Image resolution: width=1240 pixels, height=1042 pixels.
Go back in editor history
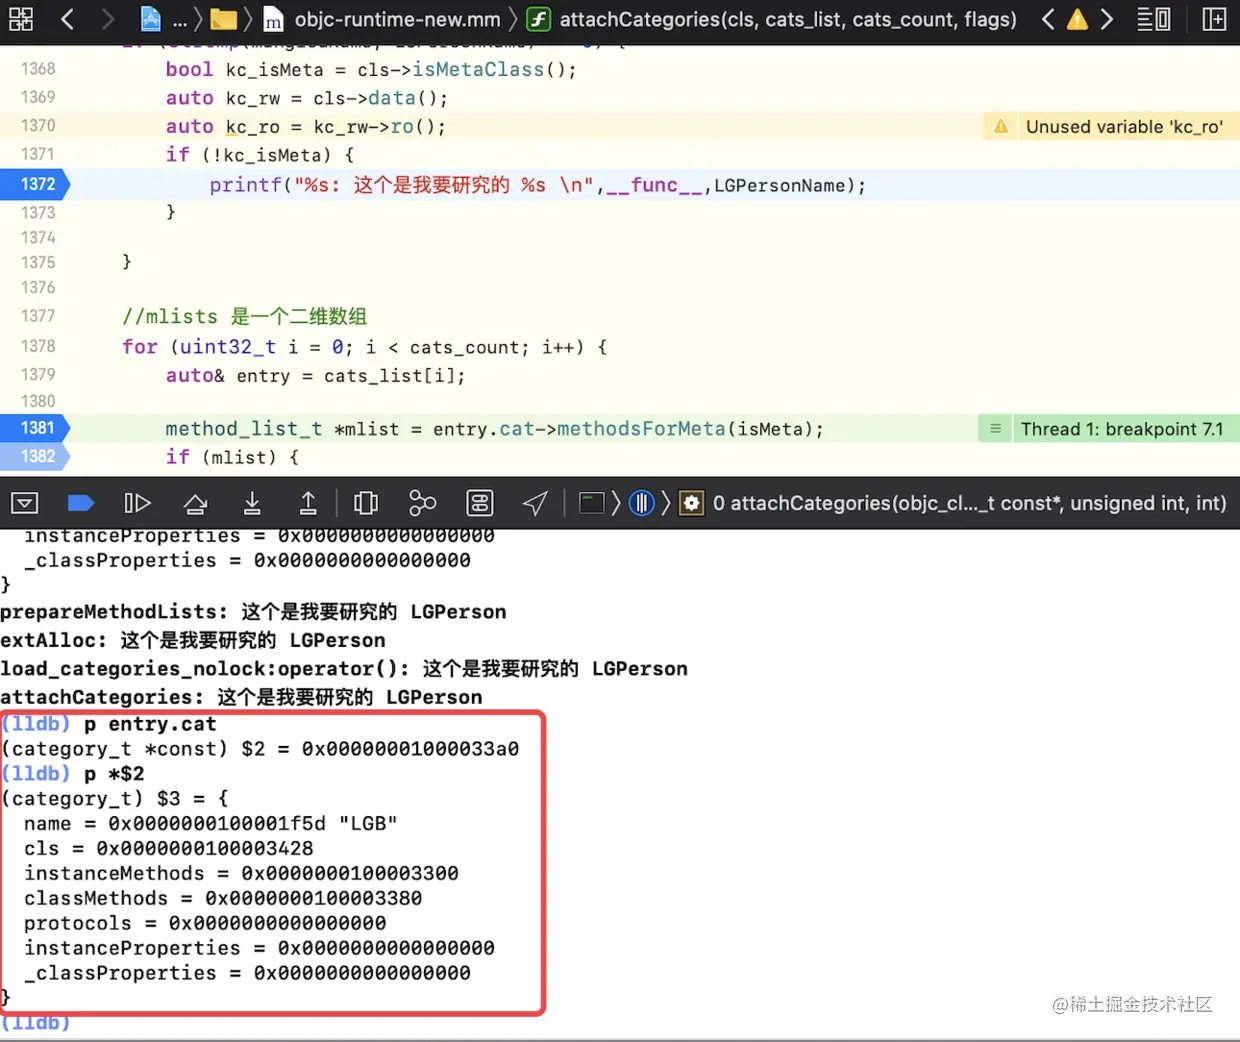pos(67,18)
